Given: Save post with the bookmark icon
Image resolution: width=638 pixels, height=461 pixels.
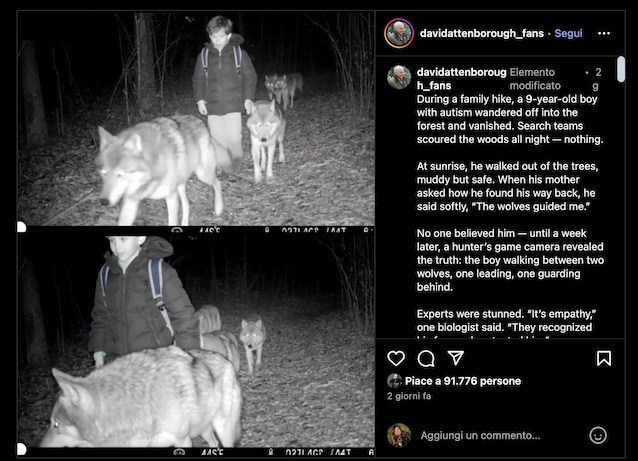Looking at the screenshot, I should [x=604, y=358].
